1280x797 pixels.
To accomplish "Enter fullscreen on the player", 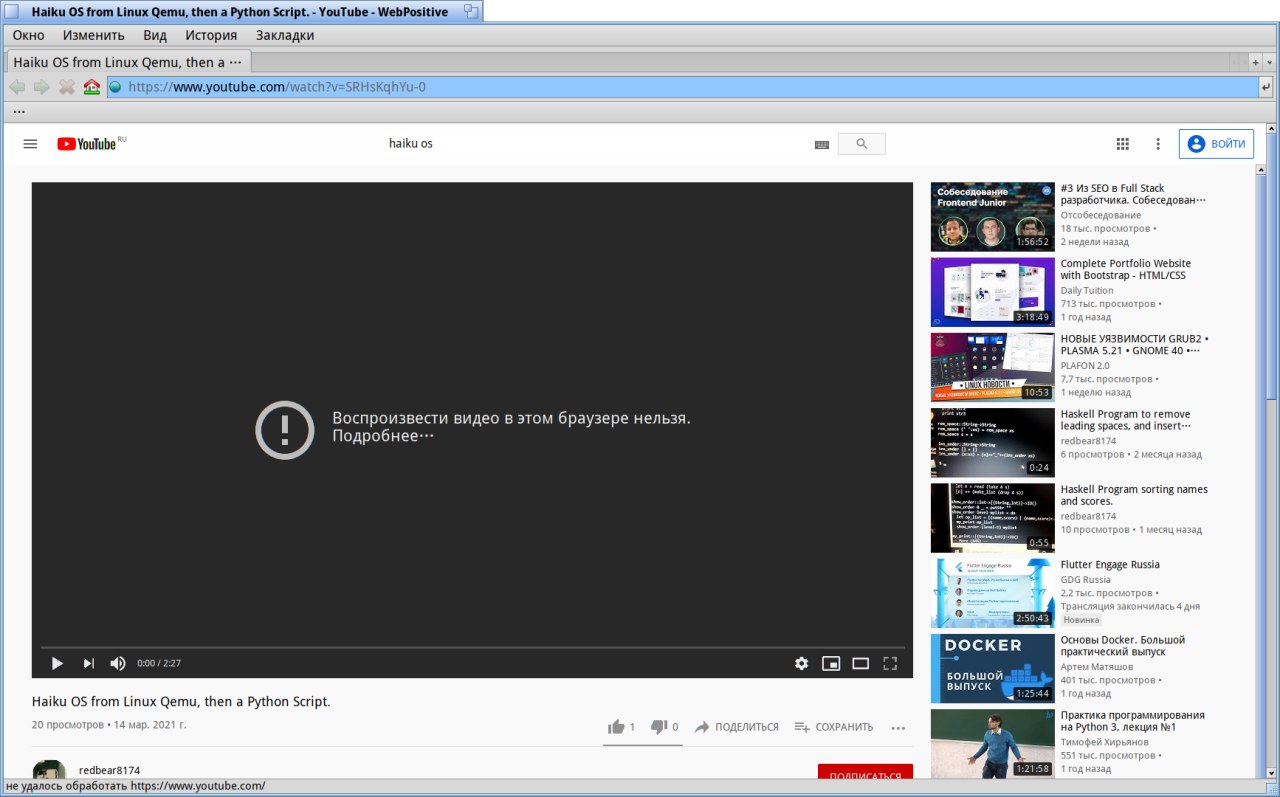I will coord(890,663).
